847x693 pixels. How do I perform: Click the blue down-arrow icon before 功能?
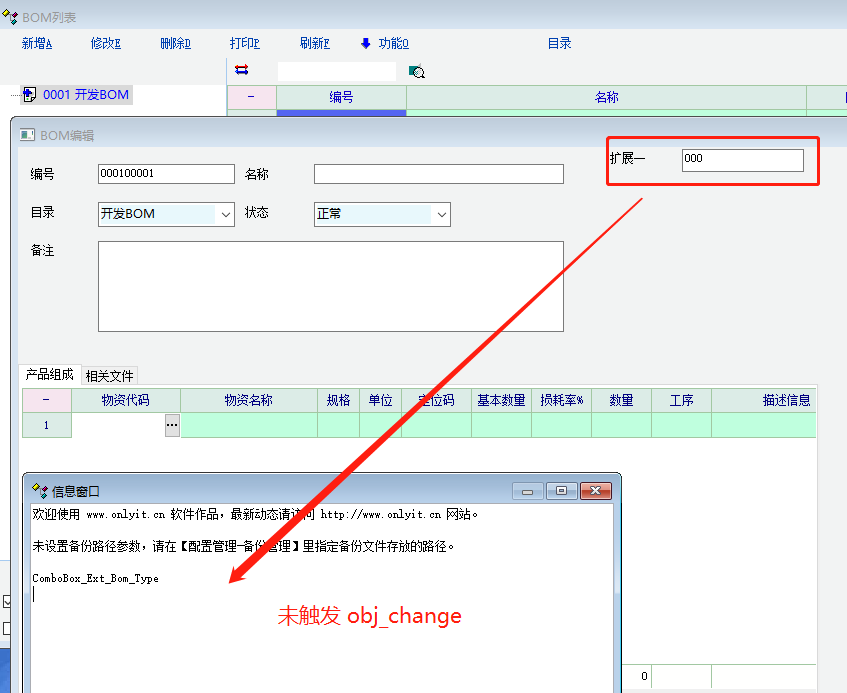pyautogui.click(x=366, y=43)
